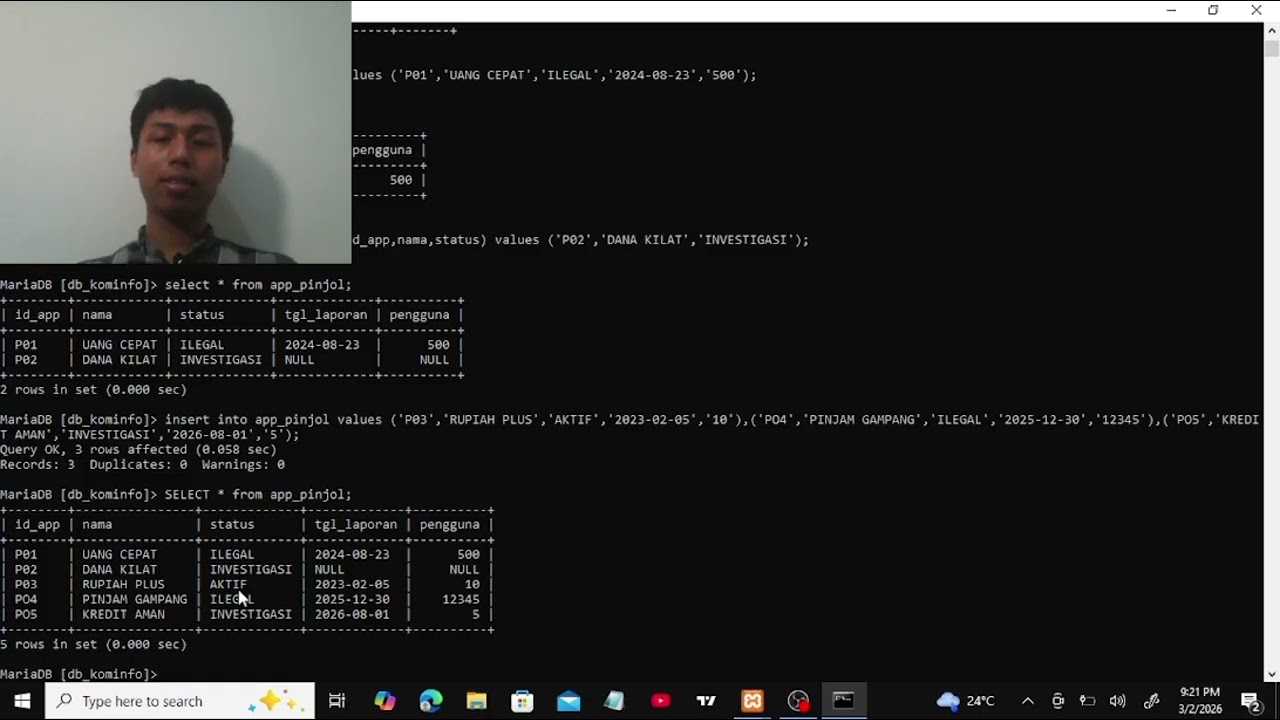Open Microsoft Store from the taskbar
Screen dimensions: 1280x720
pos(522,701)
